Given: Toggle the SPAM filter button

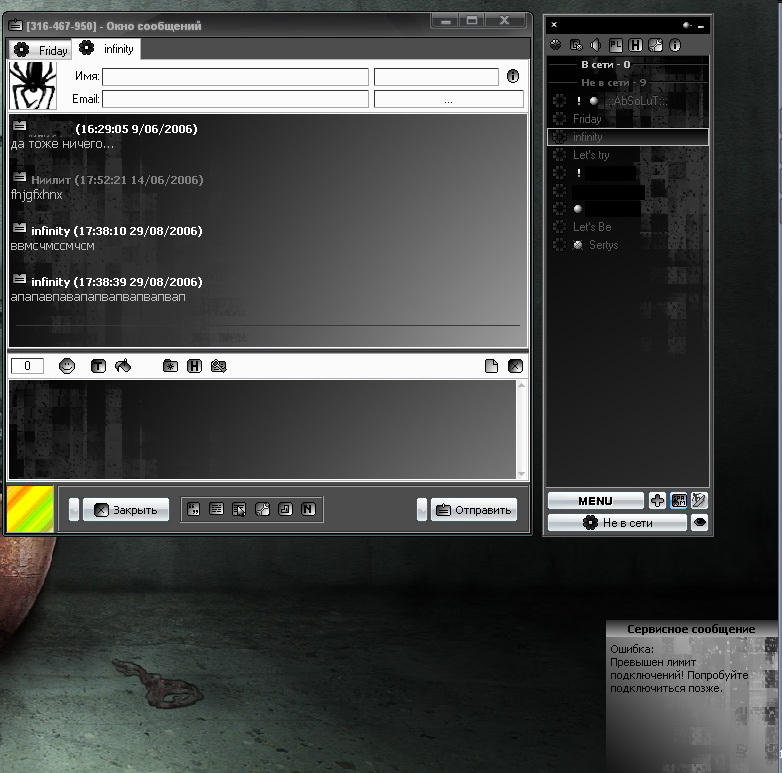Looking at the screenshot, I should point(679,500).
